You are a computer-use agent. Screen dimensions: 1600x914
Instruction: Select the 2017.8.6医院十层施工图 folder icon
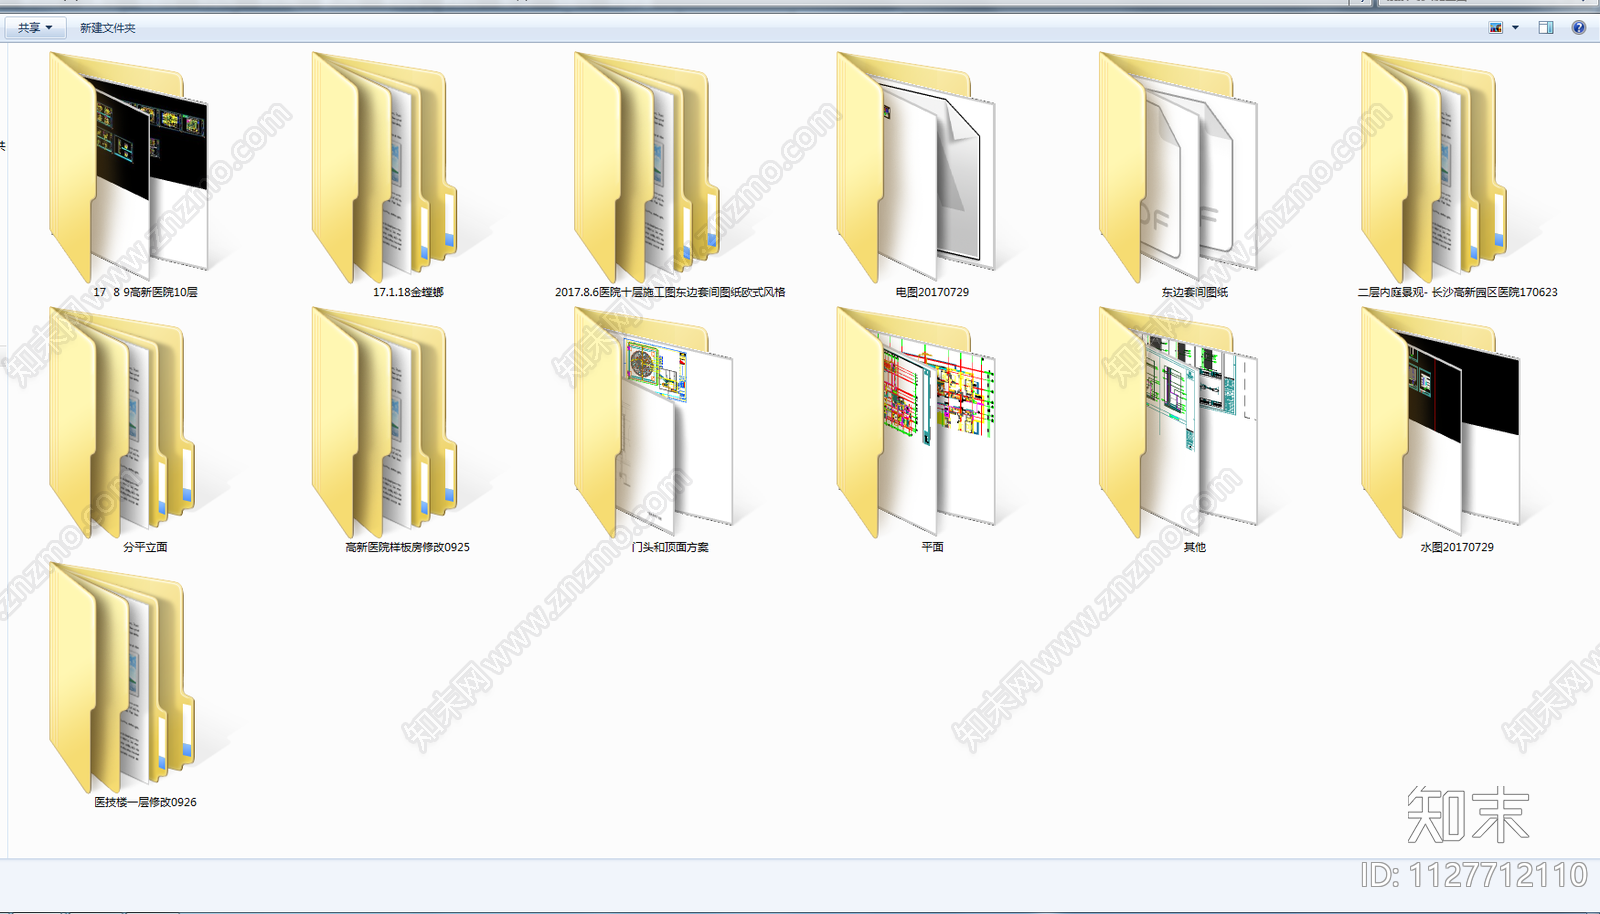click(647, 167)
